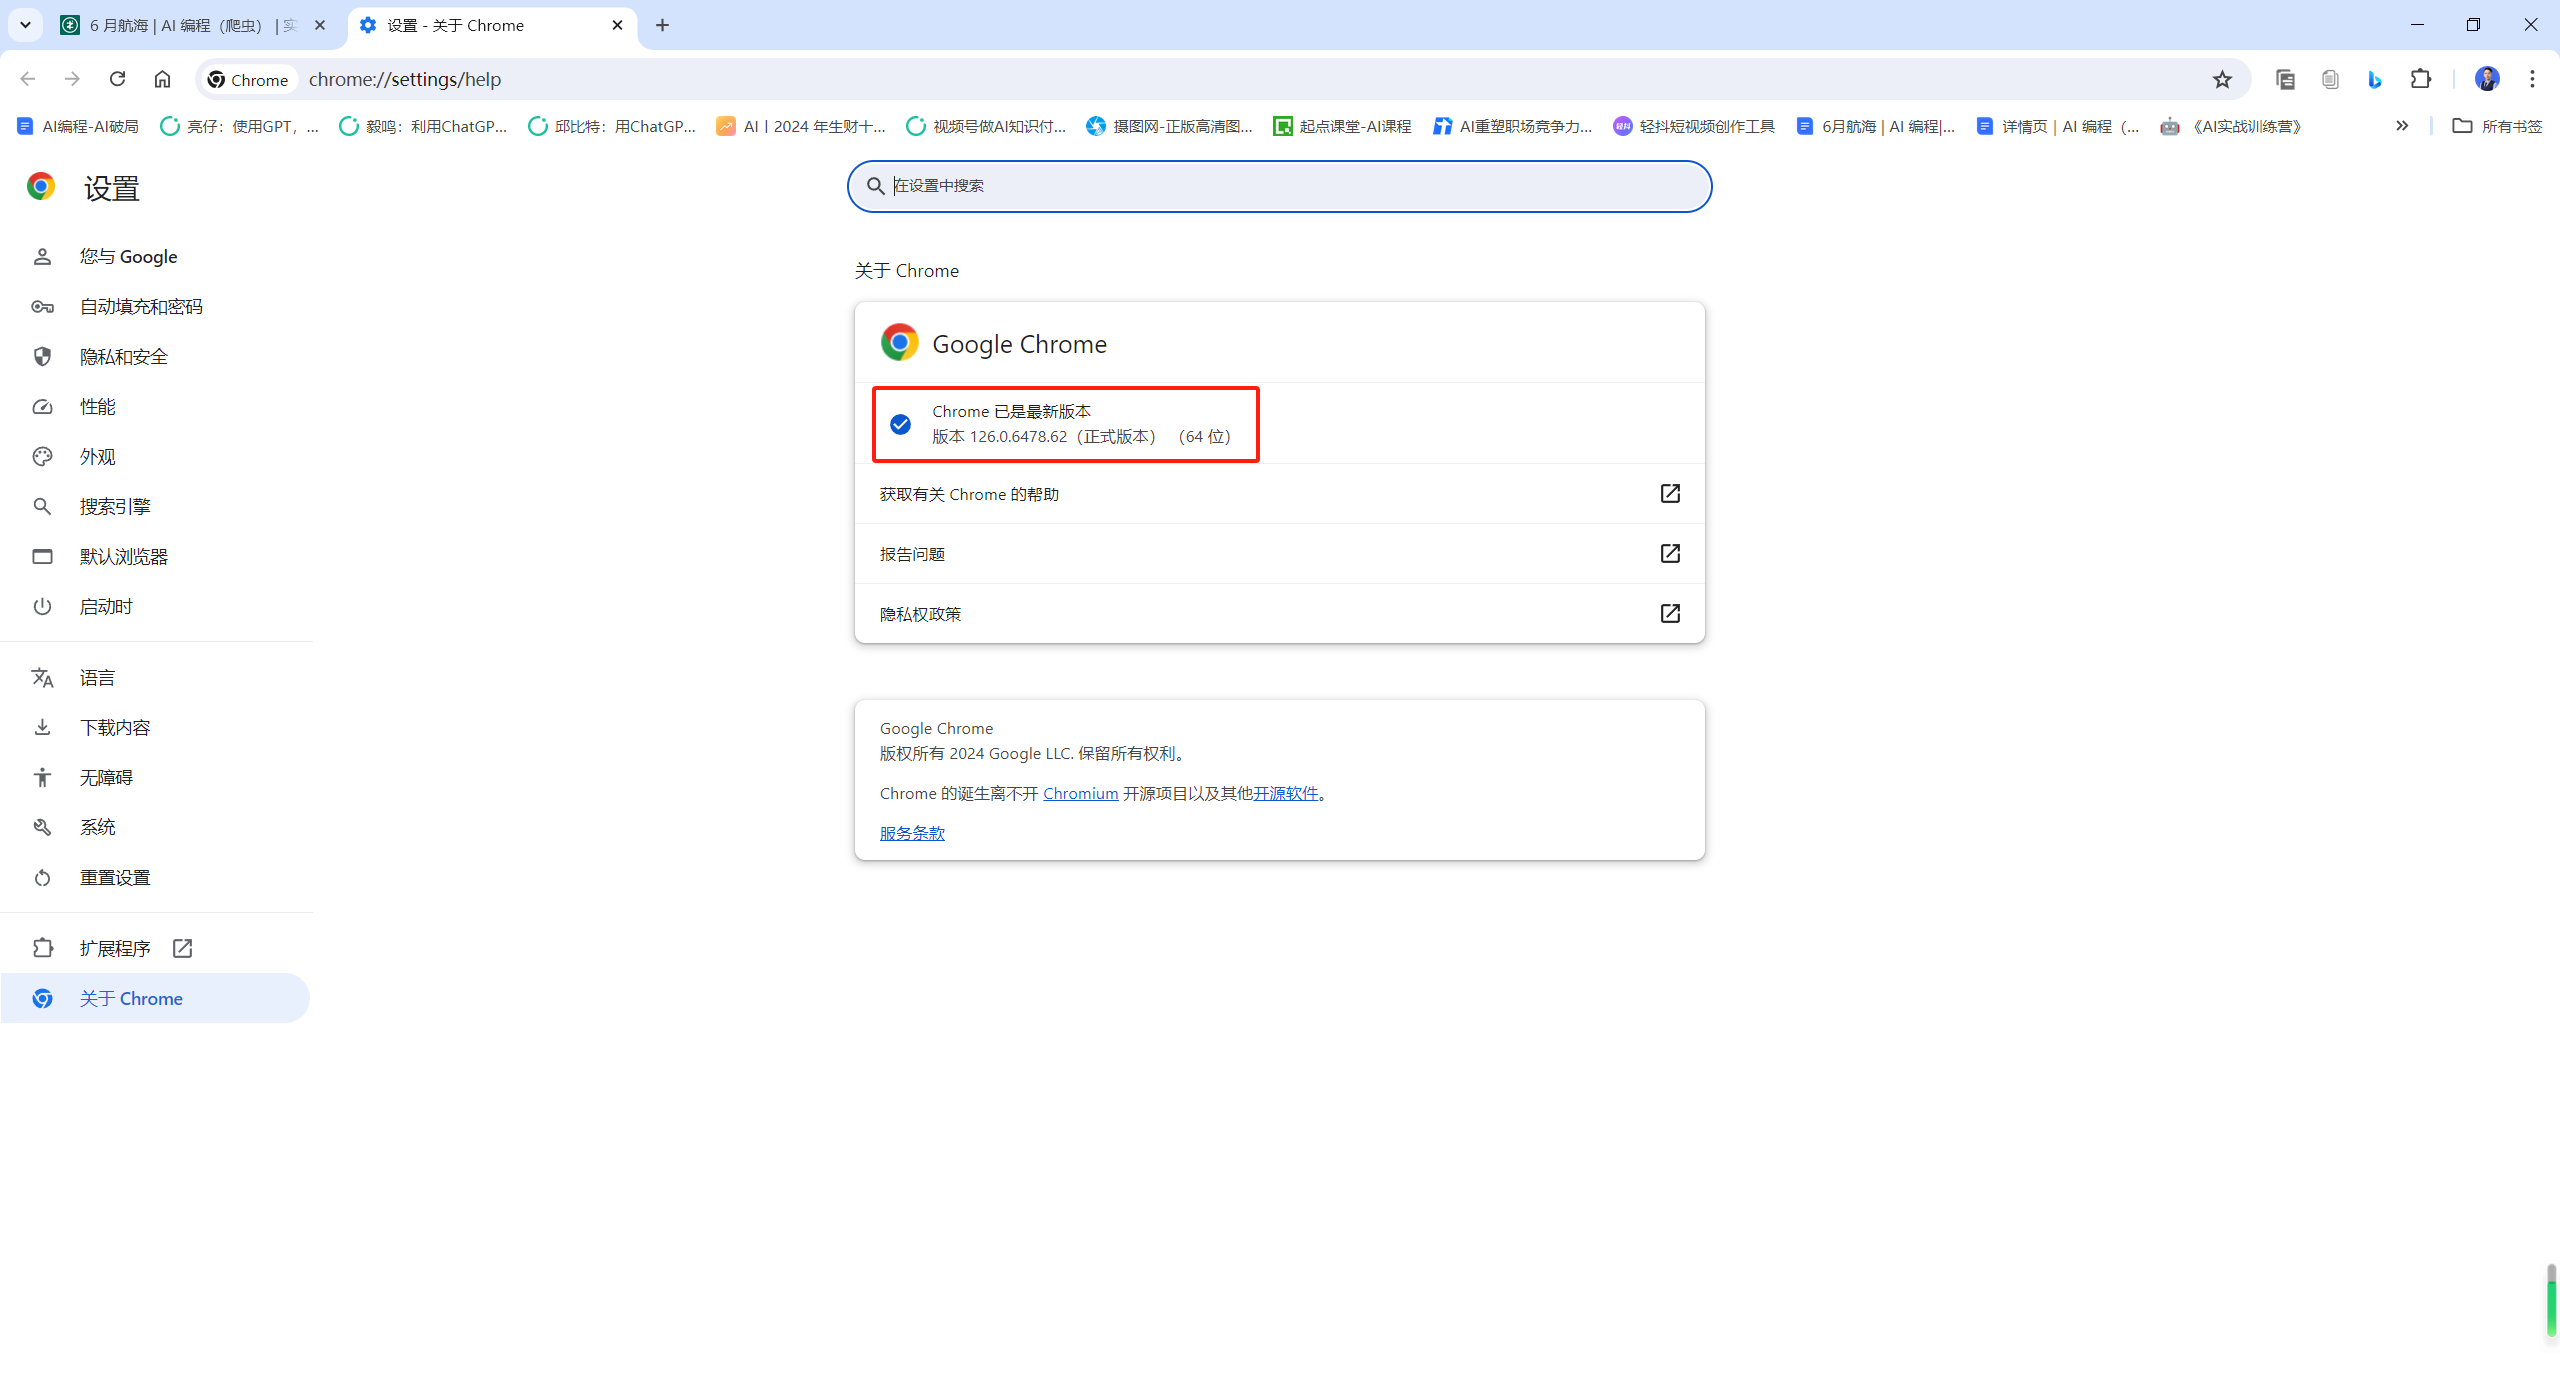Focus the 在设置中搜索 search field
Image resolution: width=2560 pixels, height=1390 pixels.
(x=1279, y=186)
